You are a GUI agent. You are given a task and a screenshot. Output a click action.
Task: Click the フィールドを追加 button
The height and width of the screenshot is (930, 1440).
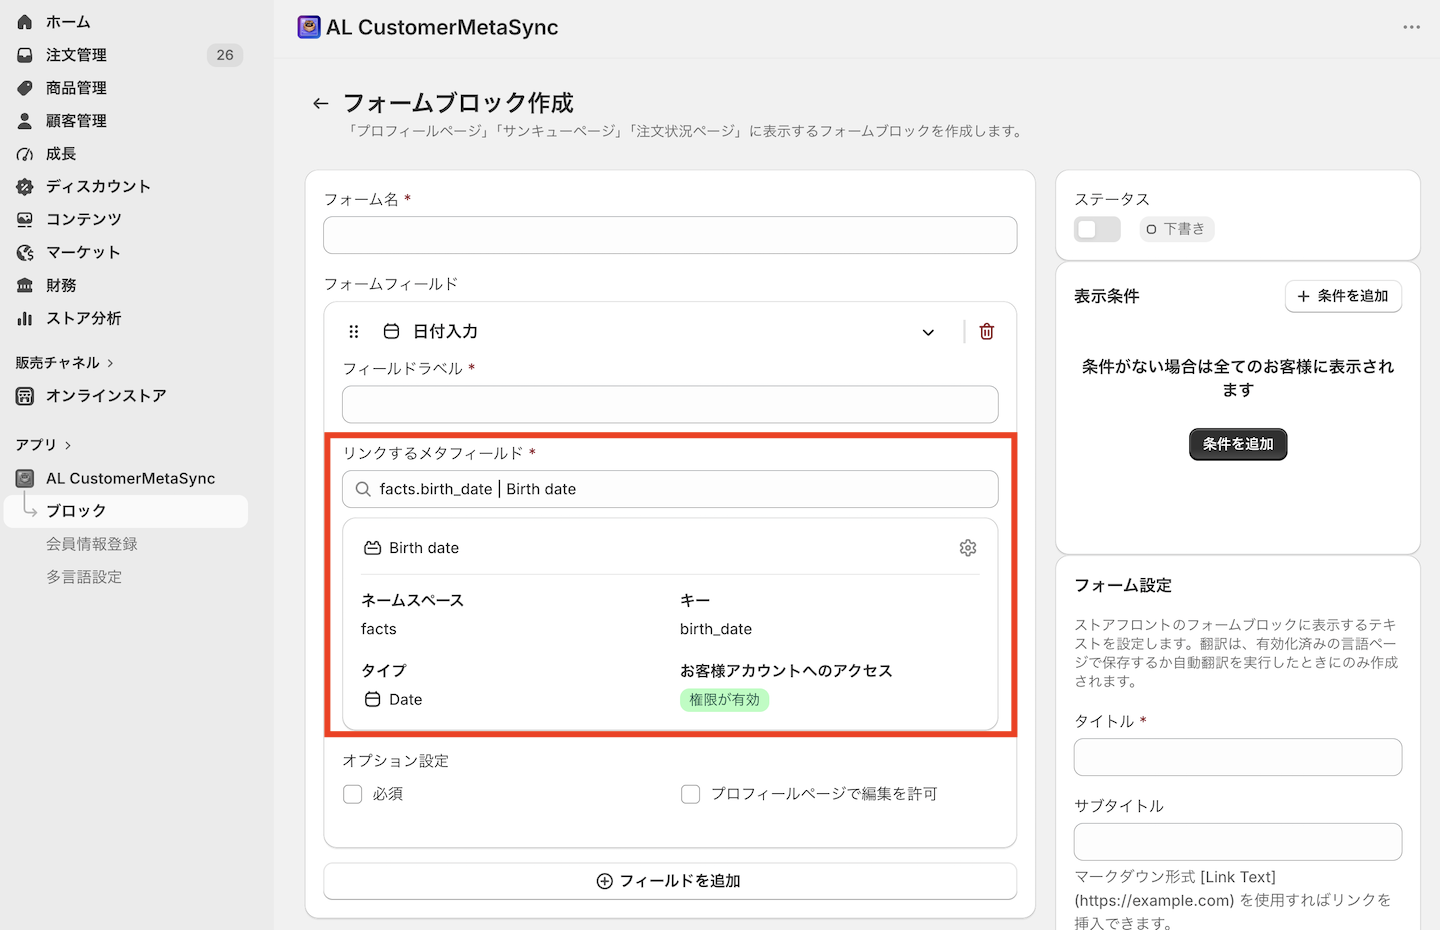point(670,881)
